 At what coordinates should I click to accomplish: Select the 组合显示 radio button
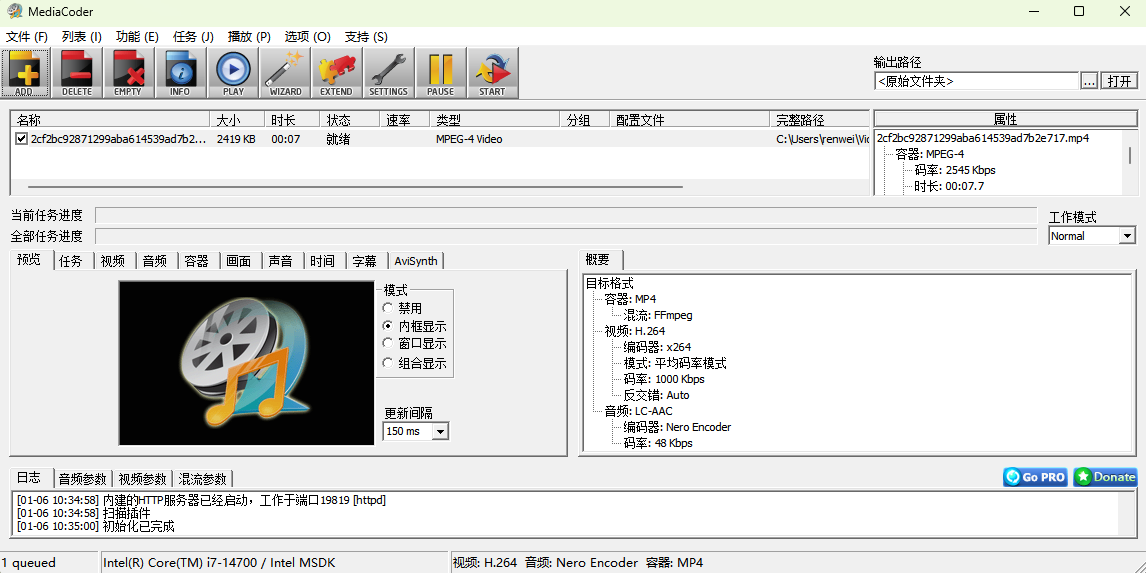(389, 363)
